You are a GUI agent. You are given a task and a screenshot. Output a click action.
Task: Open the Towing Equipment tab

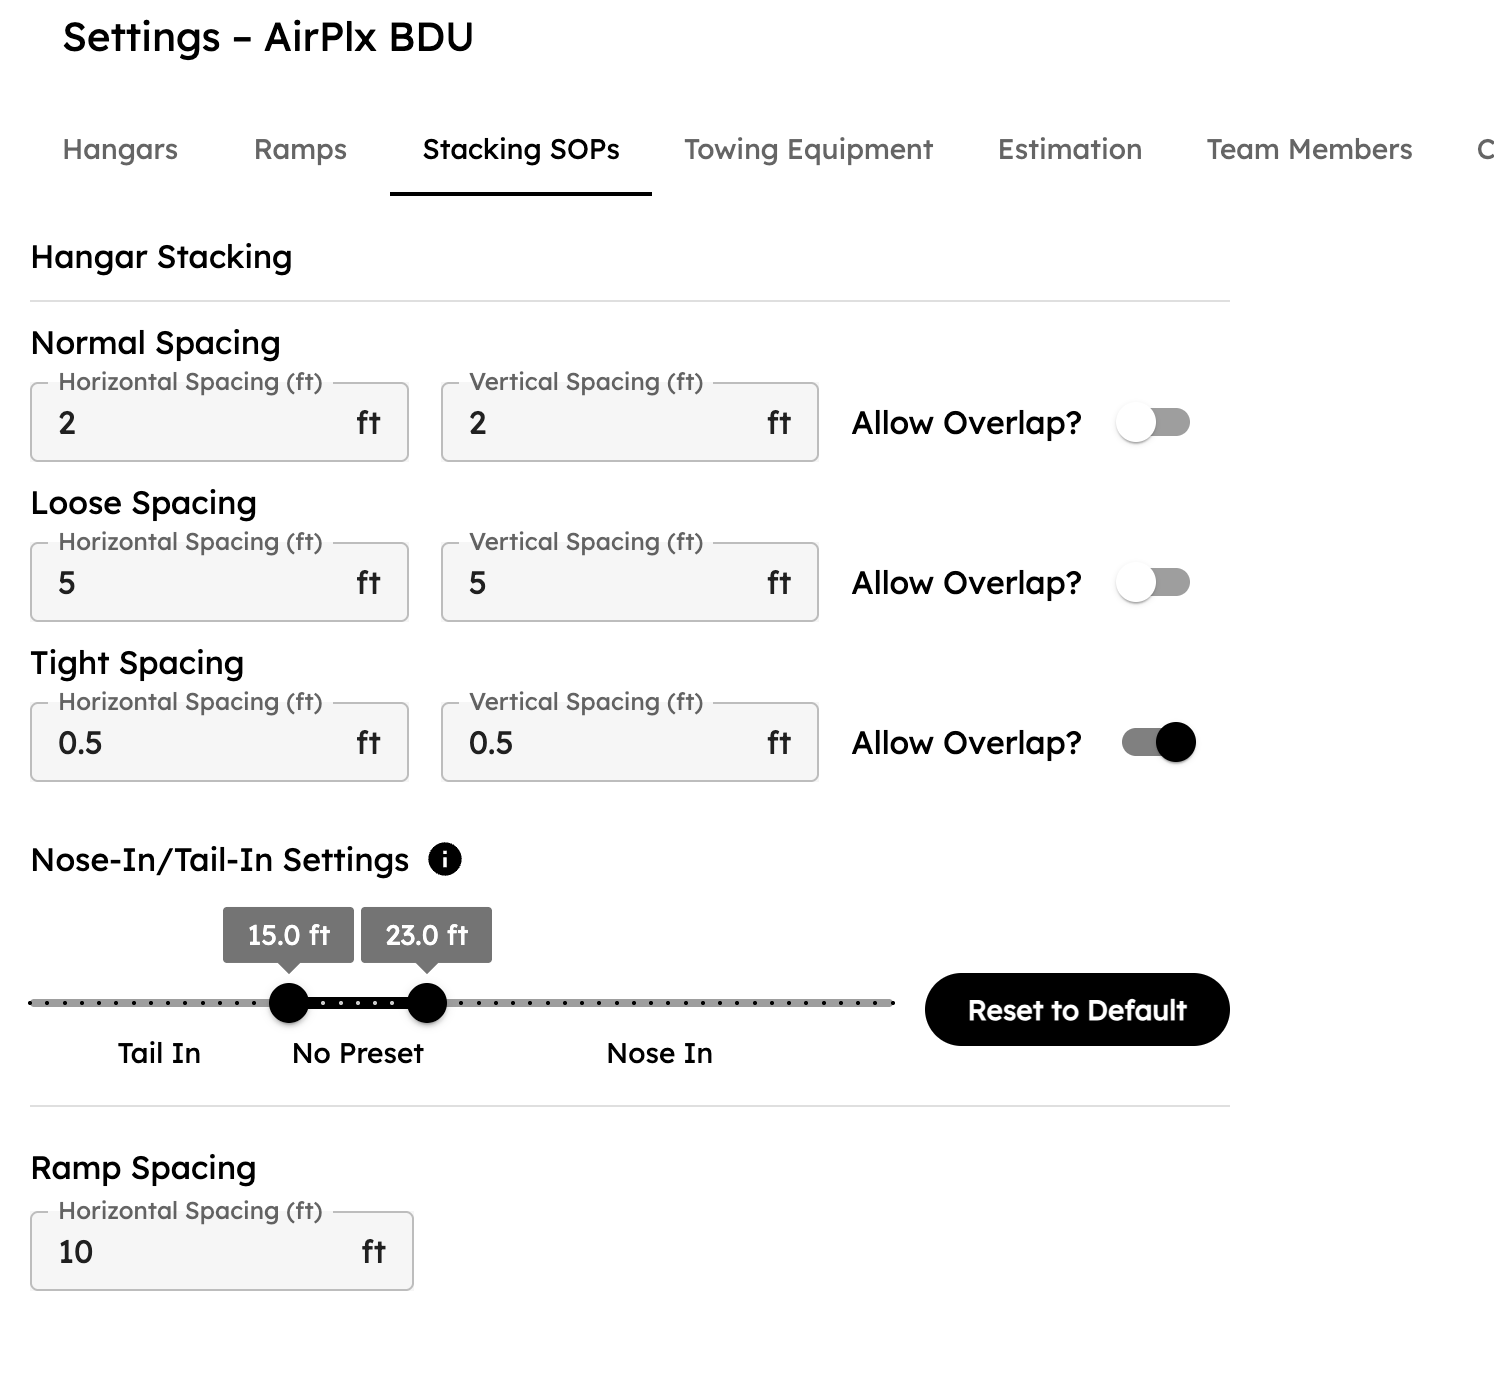click(807, 150)
